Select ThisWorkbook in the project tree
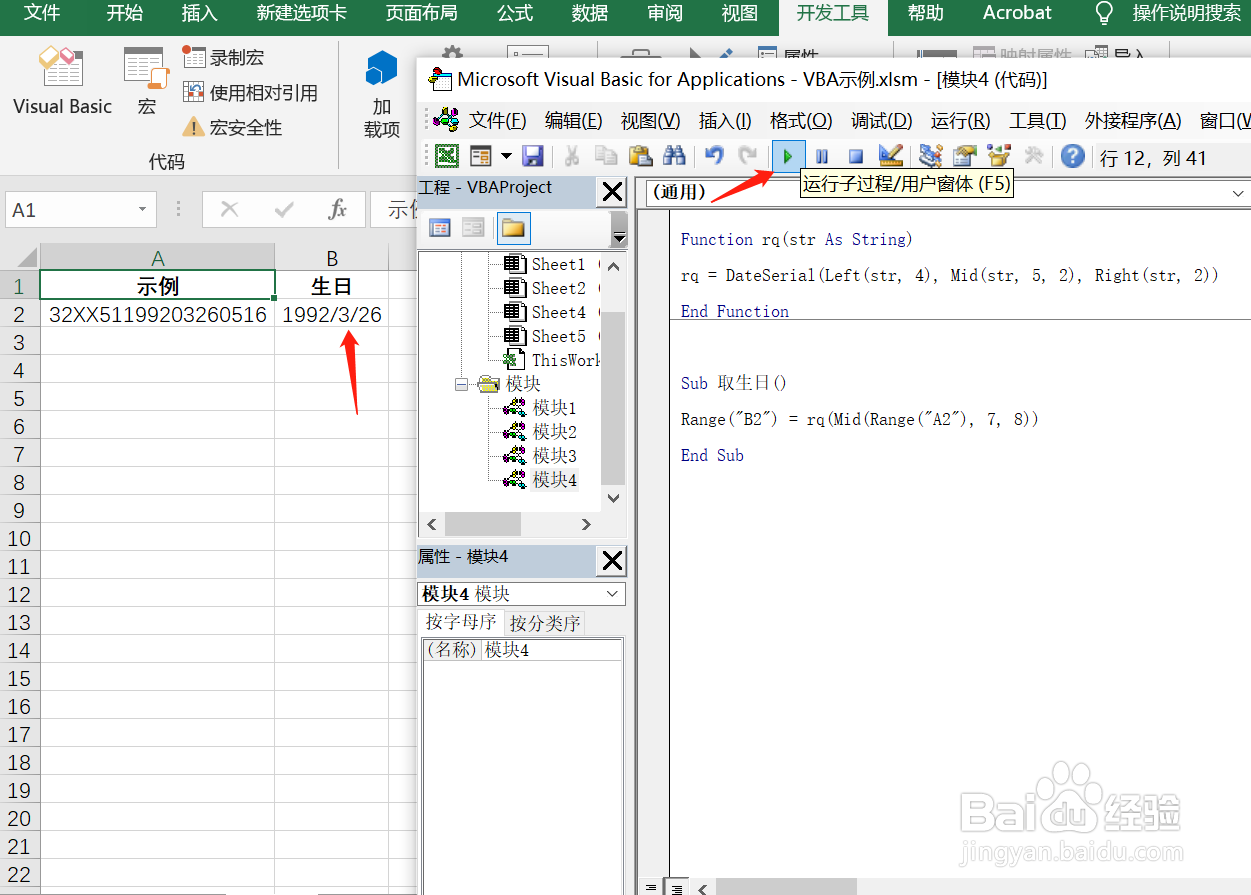The height and width of the screenshot is (895, 1251). [565, 360]
